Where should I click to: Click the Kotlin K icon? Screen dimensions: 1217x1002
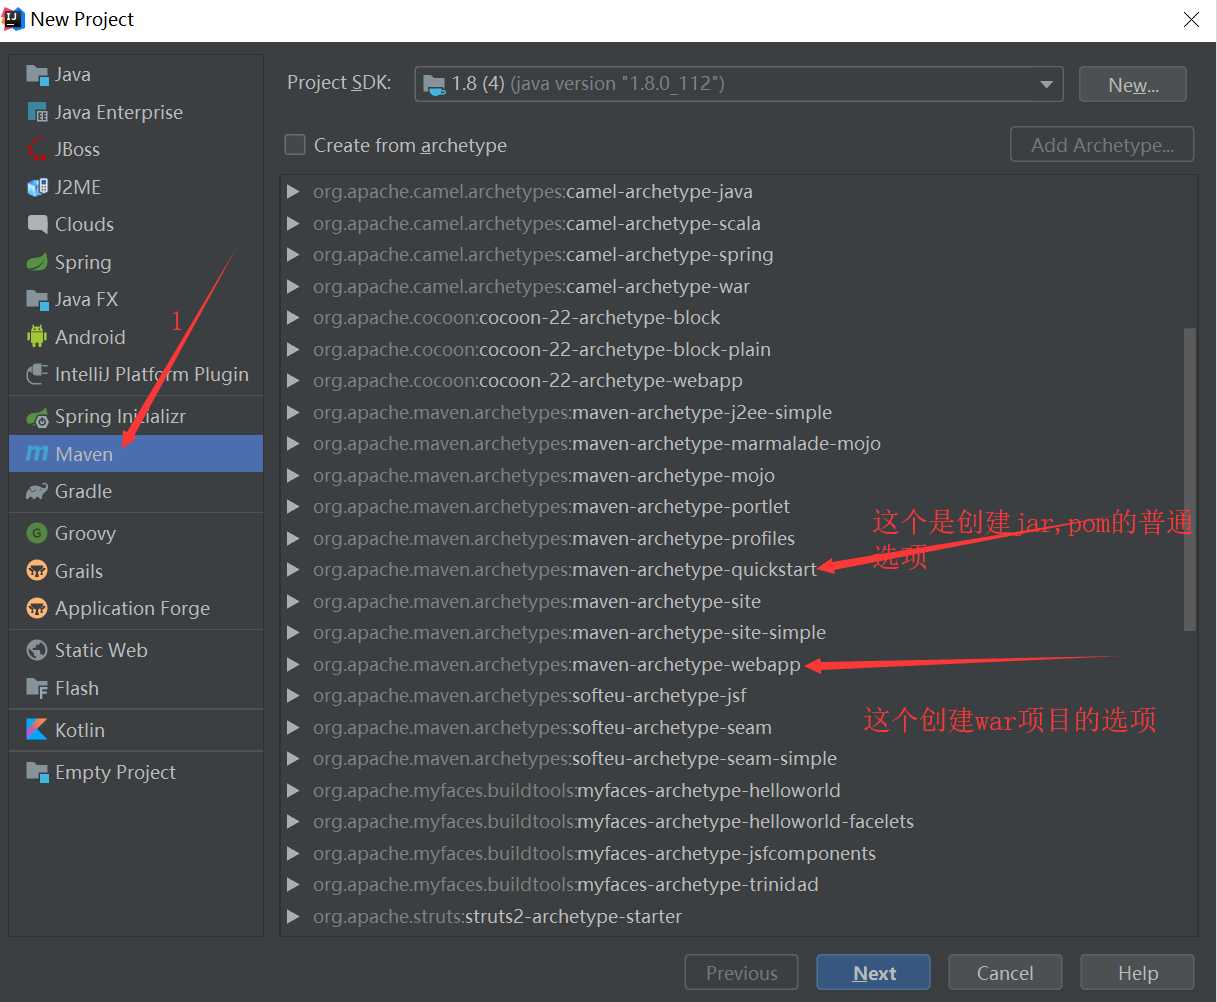[37, 730]
